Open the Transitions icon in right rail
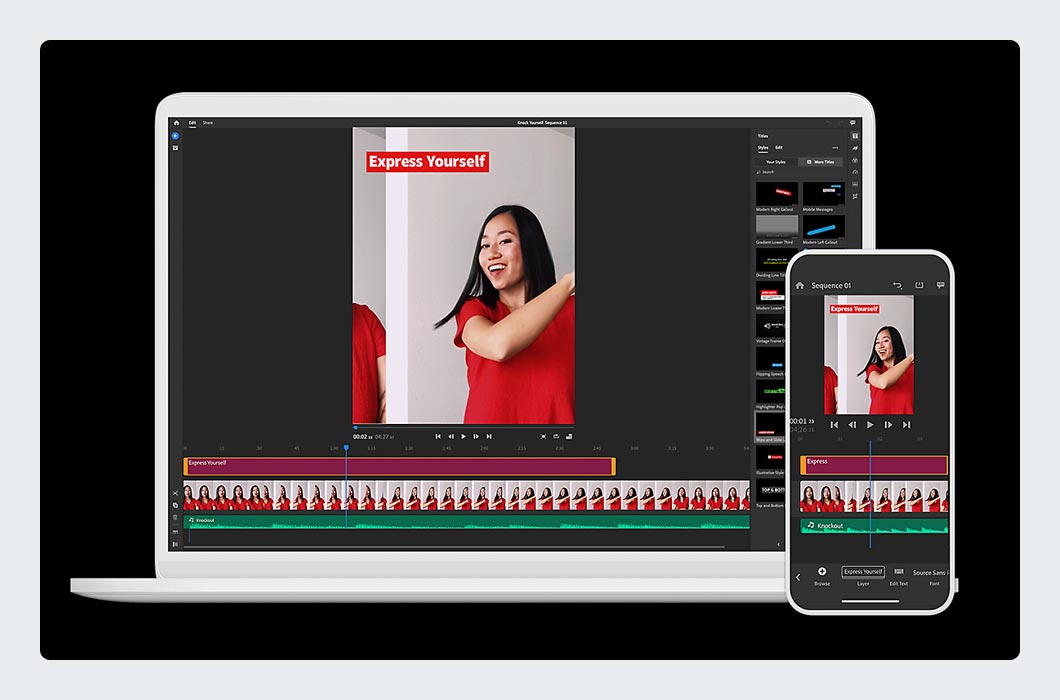 pos(855,148)
